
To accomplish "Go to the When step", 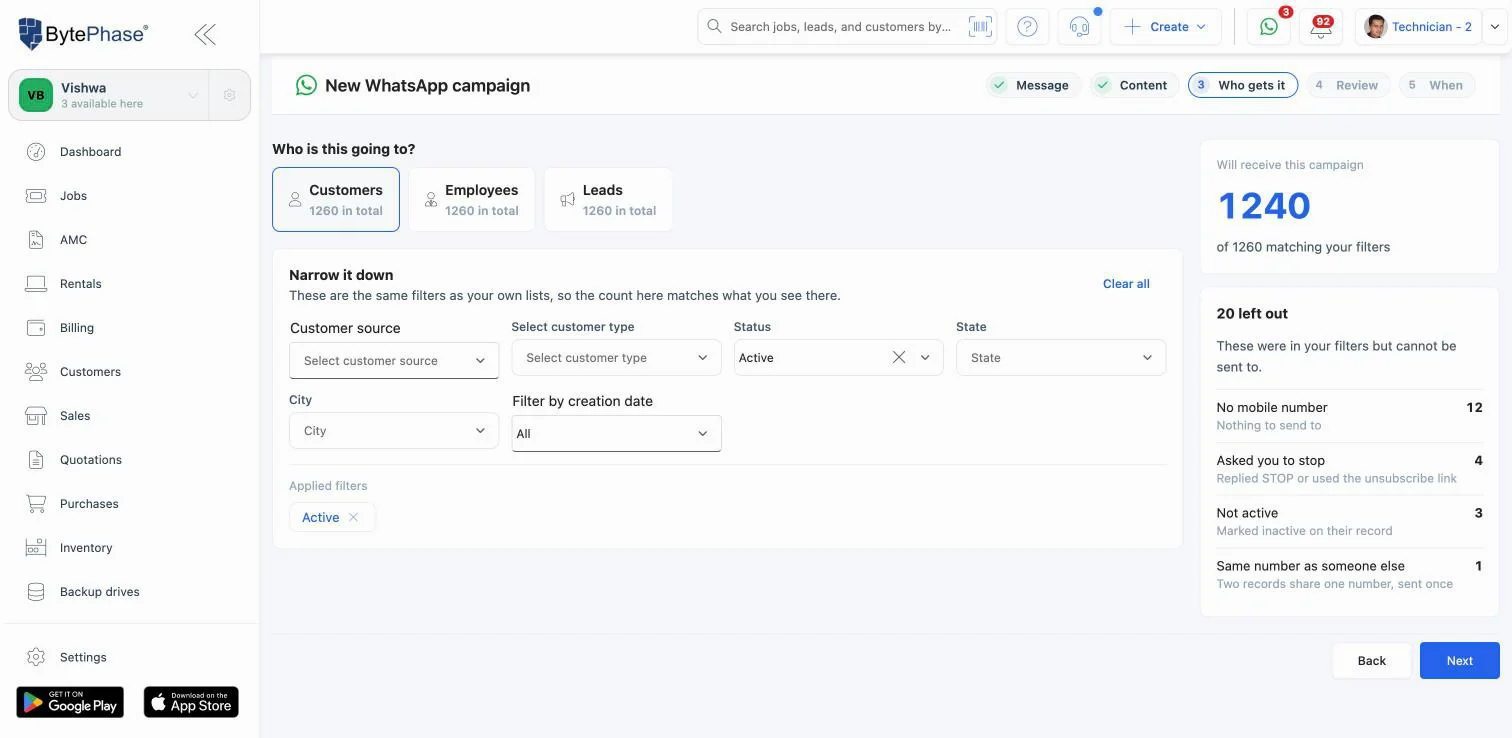I will coord(1436,85).
